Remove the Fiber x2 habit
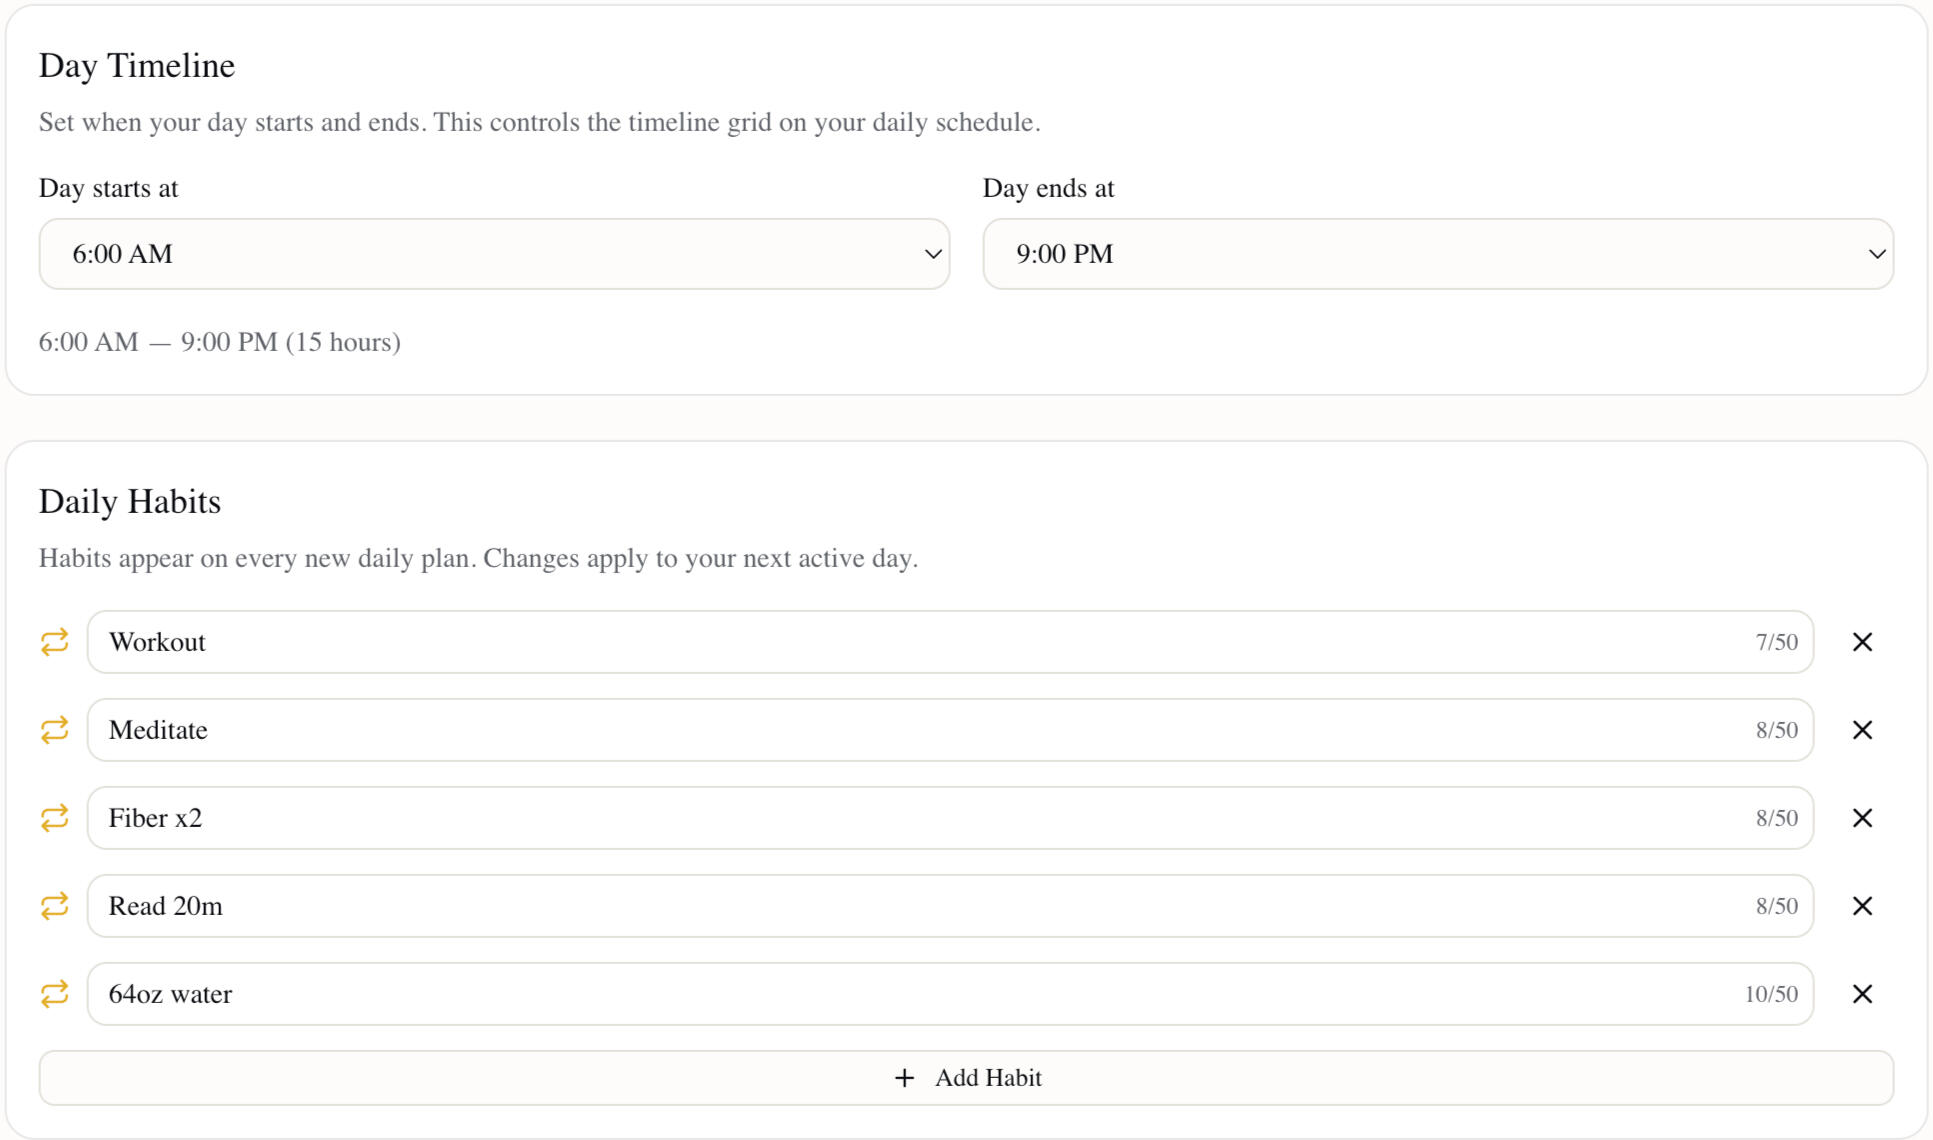 tap(1862, 818)
